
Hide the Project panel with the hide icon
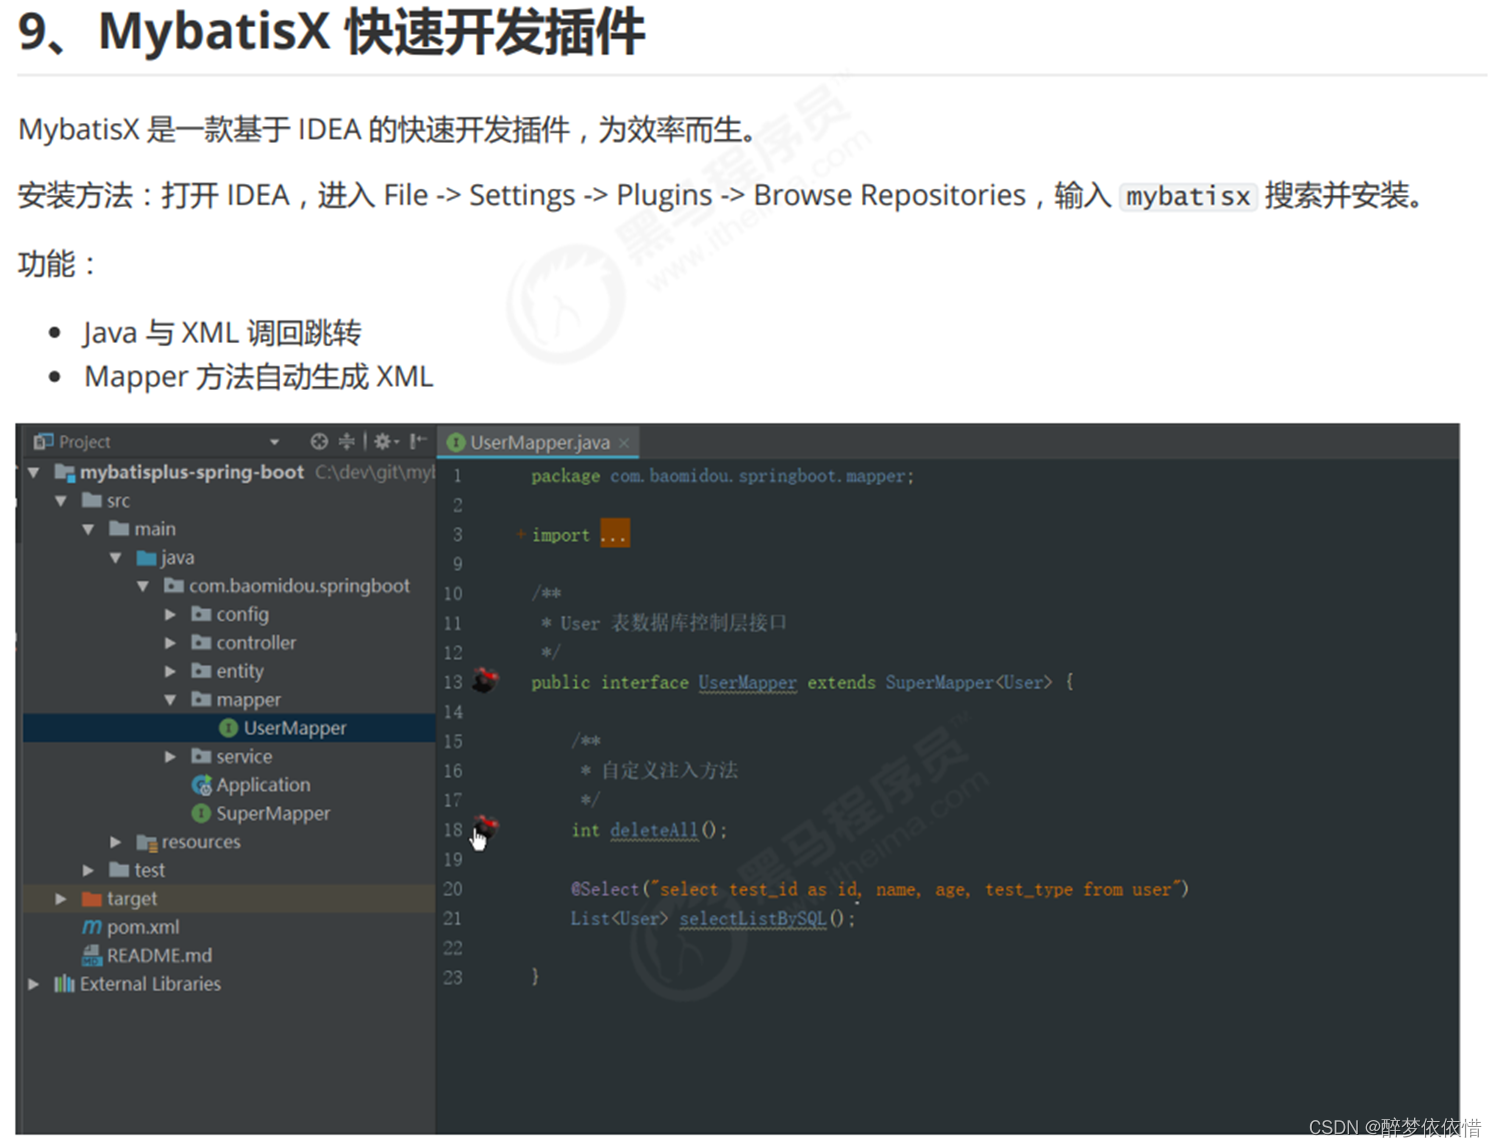pos(418,441)
